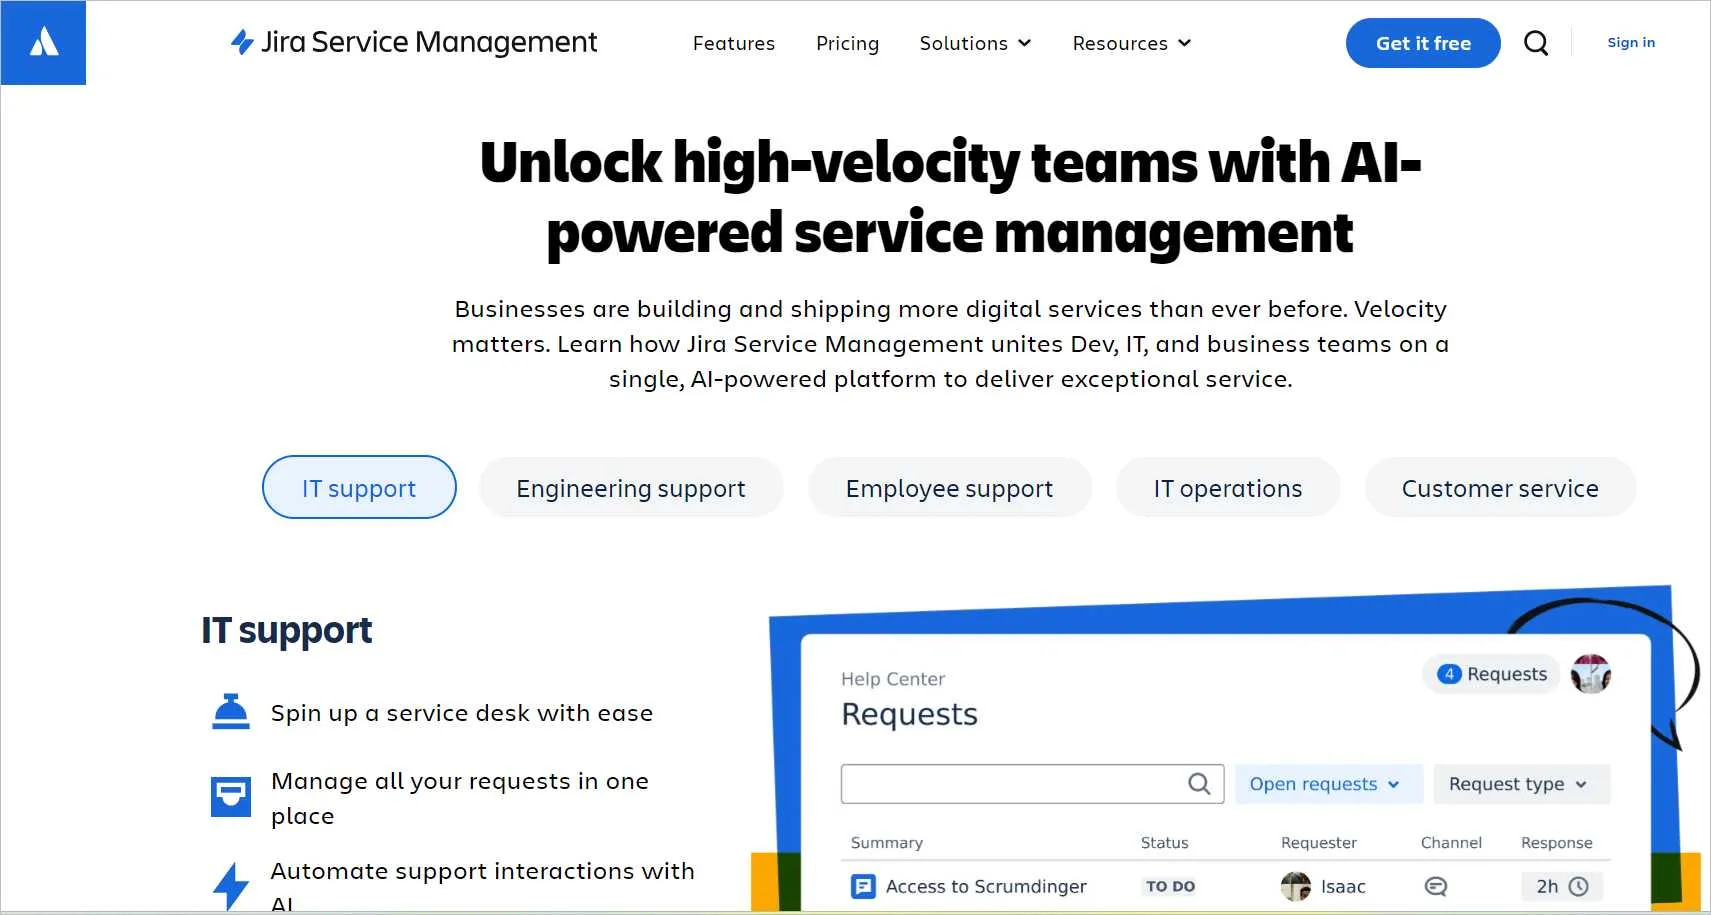Go to the Features page
The width and height of the screenshot is (1711, 915).
(x=734, y=43)
